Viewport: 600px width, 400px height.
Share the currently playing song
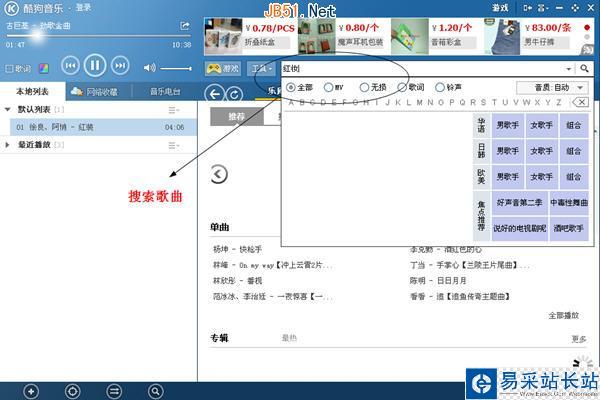[x=185, y=26]
